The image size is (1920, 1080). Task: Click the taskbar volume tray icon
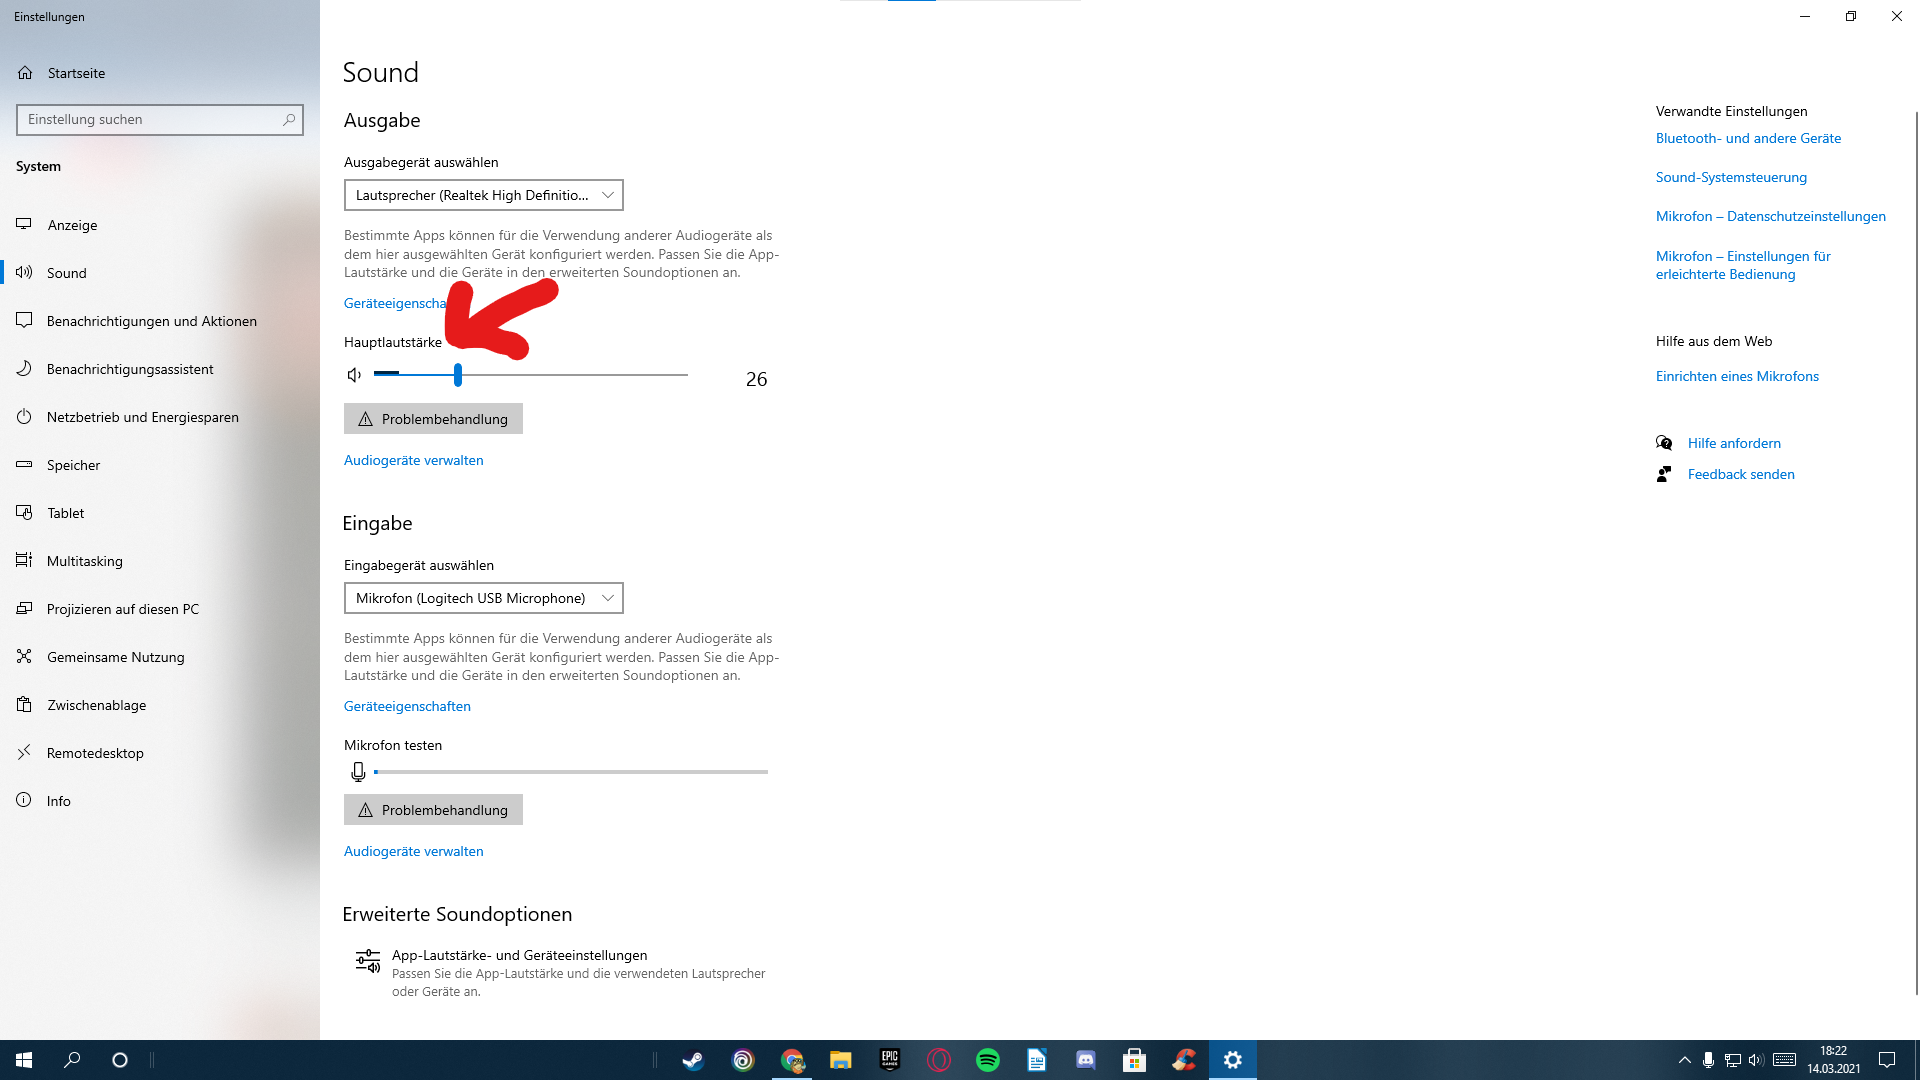click(x=1756, y=1060)
